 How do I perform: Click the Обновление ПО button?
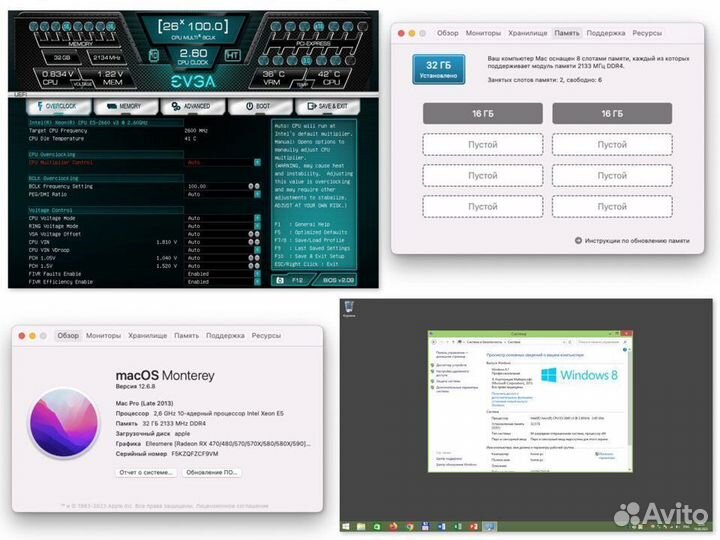pyautogui.click(x=212, y=472)
